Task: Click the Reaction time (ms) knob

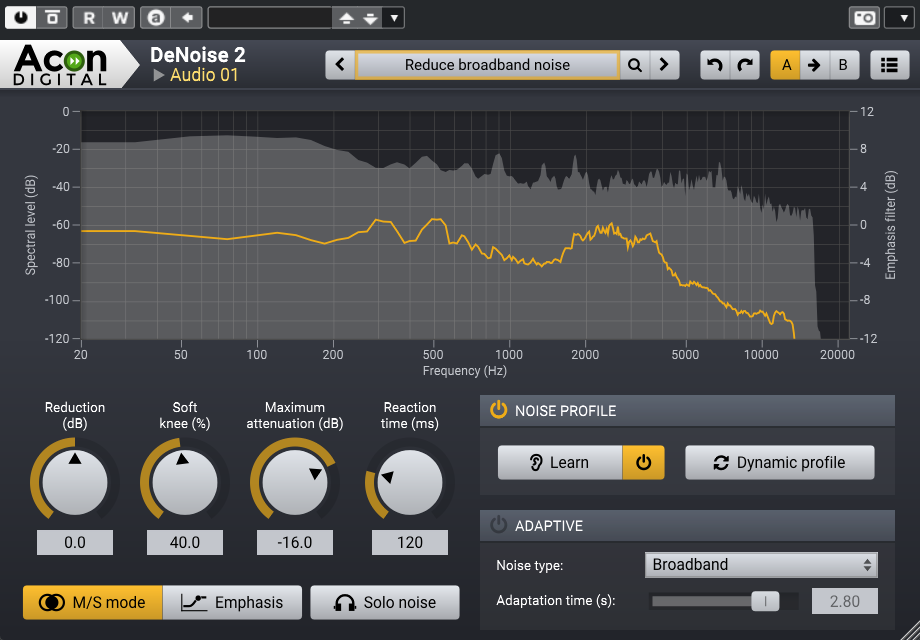Action: [410, 483]
